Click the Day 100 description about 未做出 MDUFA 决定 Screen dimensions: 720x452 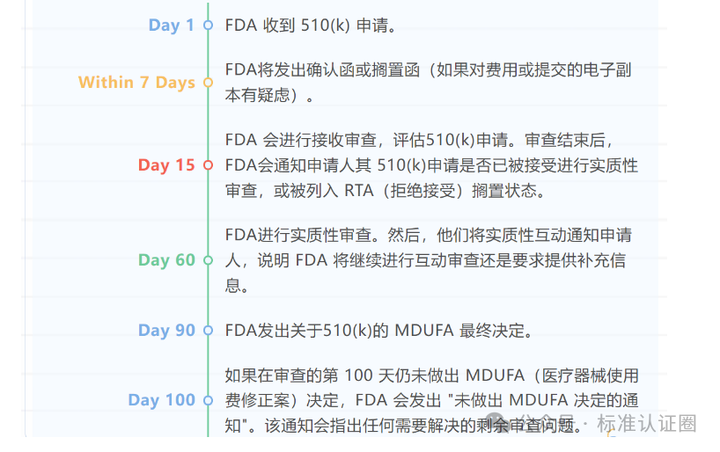[x=431, y=401]
